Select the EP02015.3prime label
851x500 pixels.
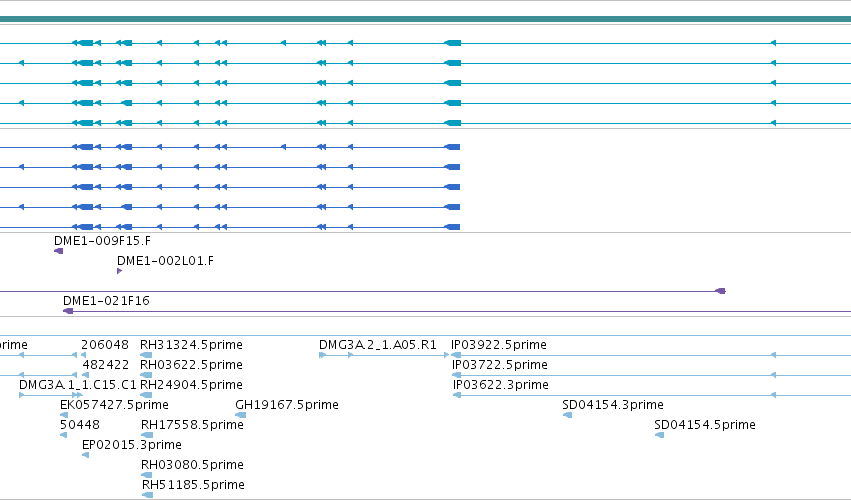coord(132,445)
